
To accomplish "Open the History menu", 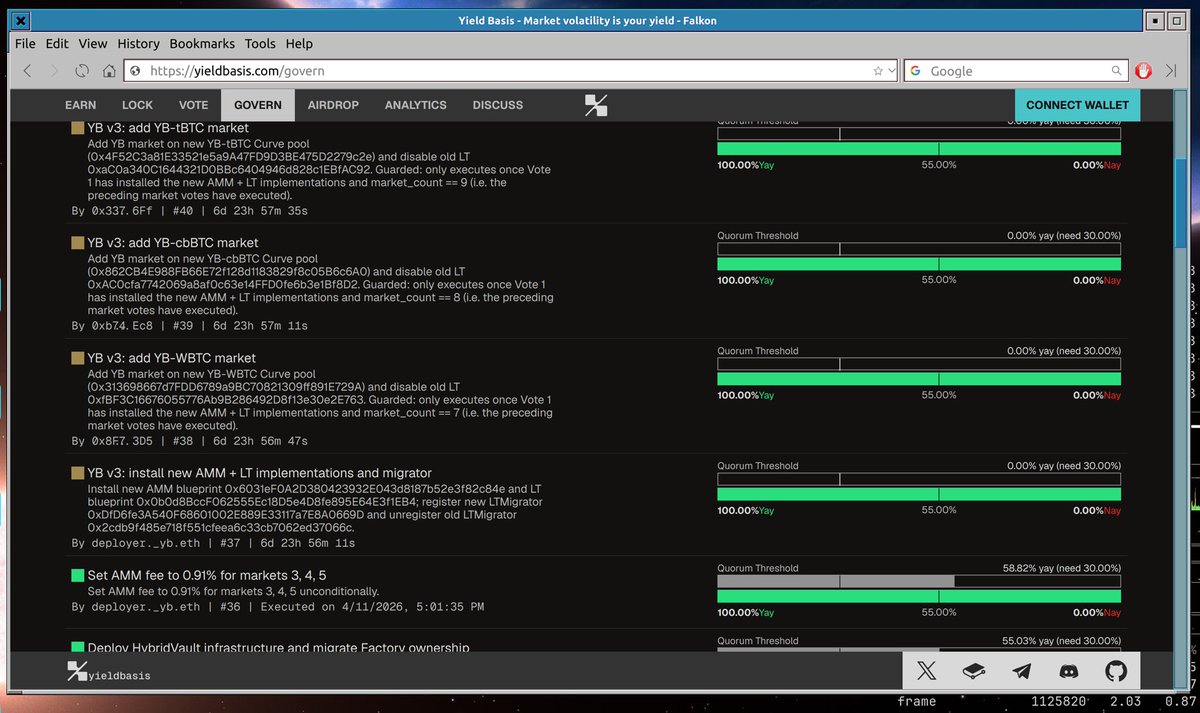I will pyautogui.click(x=138, y=44).
